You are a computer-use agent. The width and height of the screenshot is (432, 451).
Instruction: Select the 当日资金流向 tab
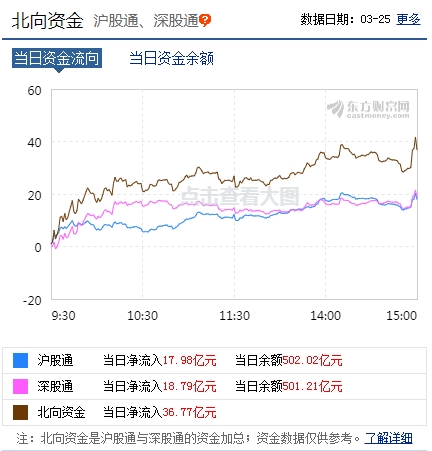click(57, 58)
